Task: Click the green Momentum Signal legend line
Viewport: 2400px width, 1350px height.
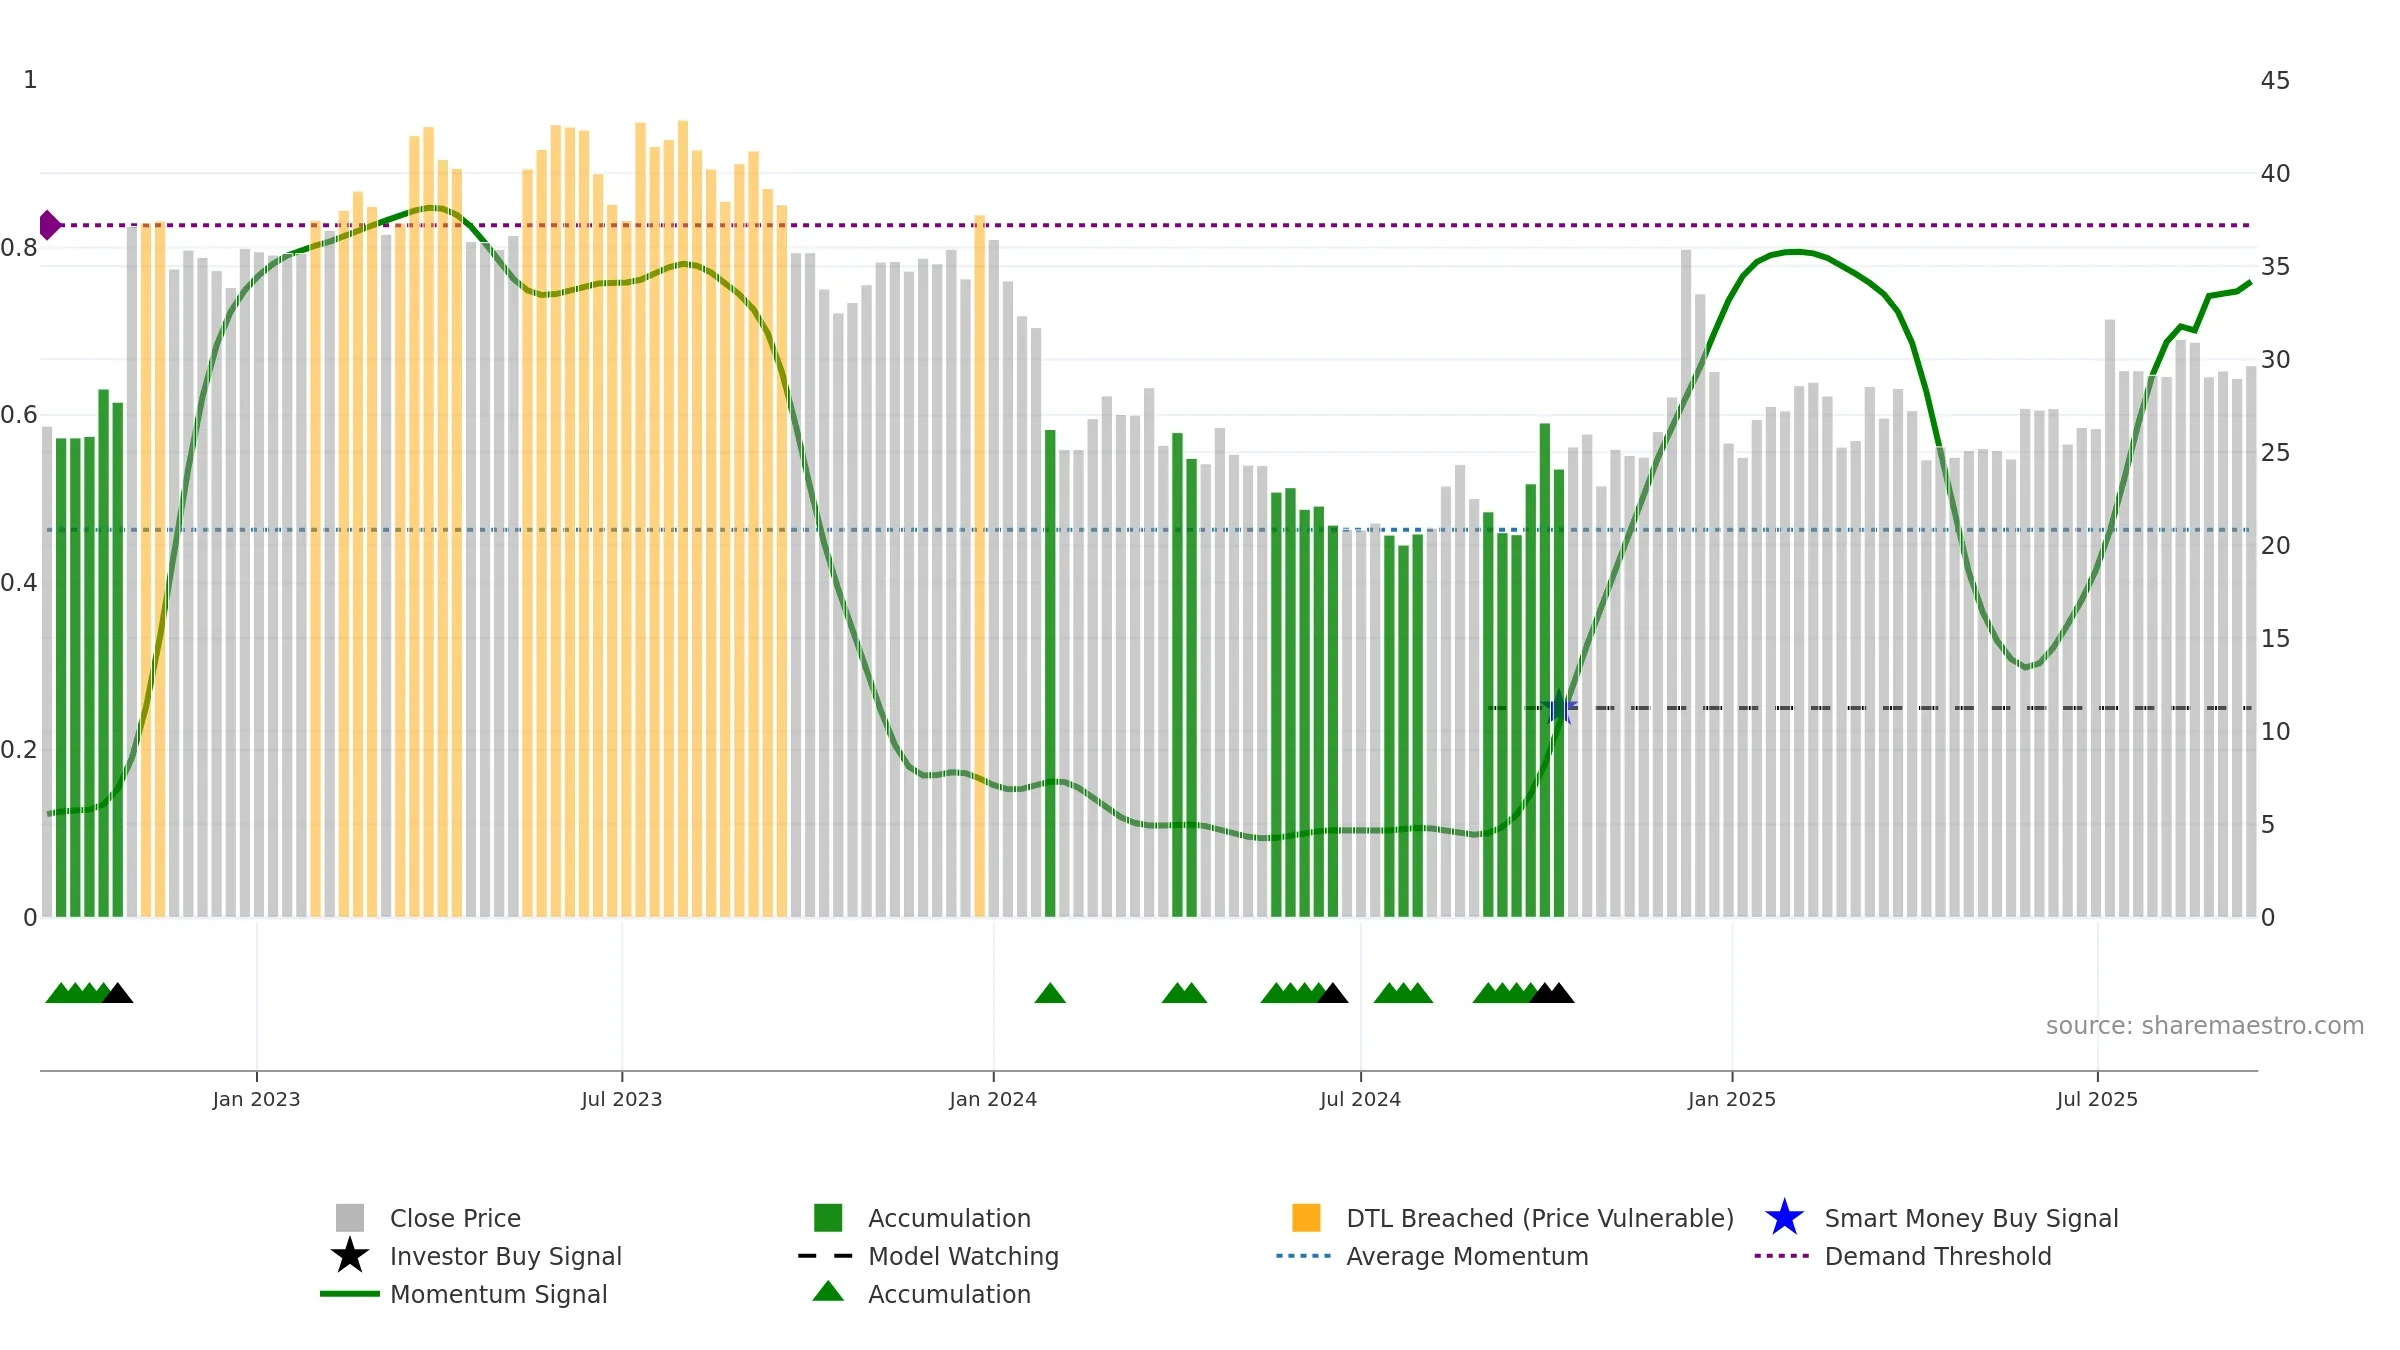Action: click(349, 1293)
